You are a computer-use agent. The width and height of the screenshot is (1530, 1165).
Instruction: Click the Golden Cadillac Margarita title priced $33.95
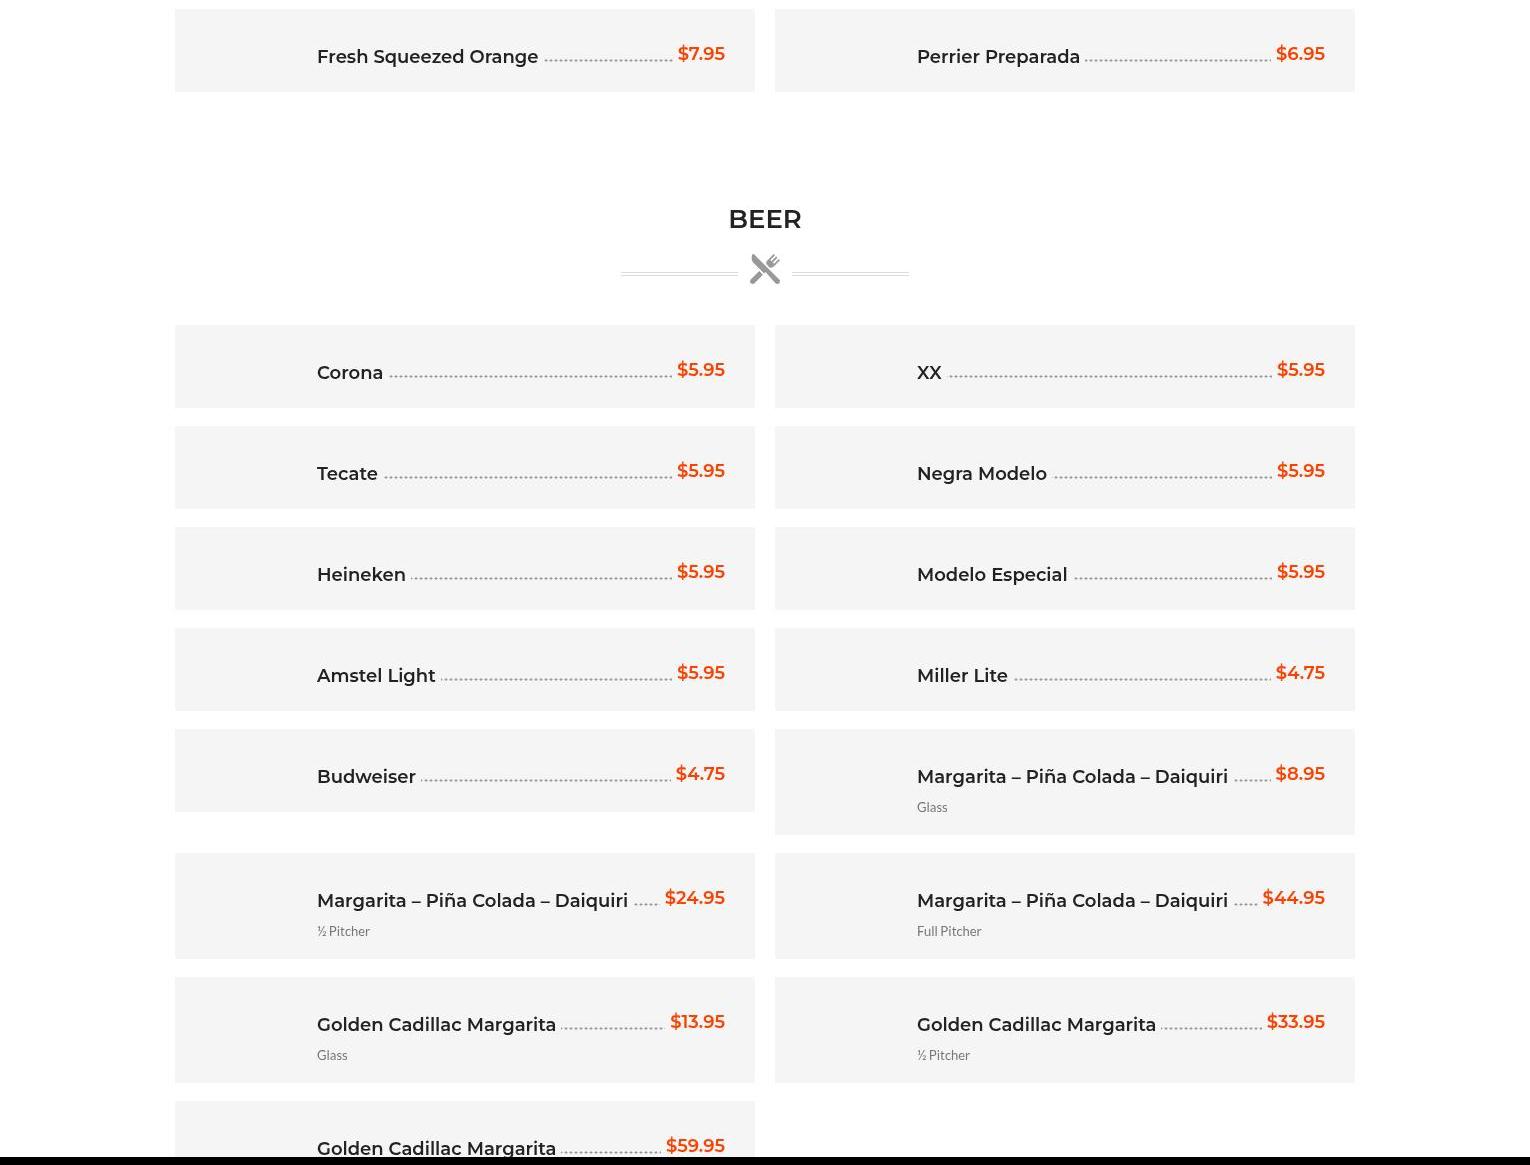pyautogui.click(x=1036, y=1025)
